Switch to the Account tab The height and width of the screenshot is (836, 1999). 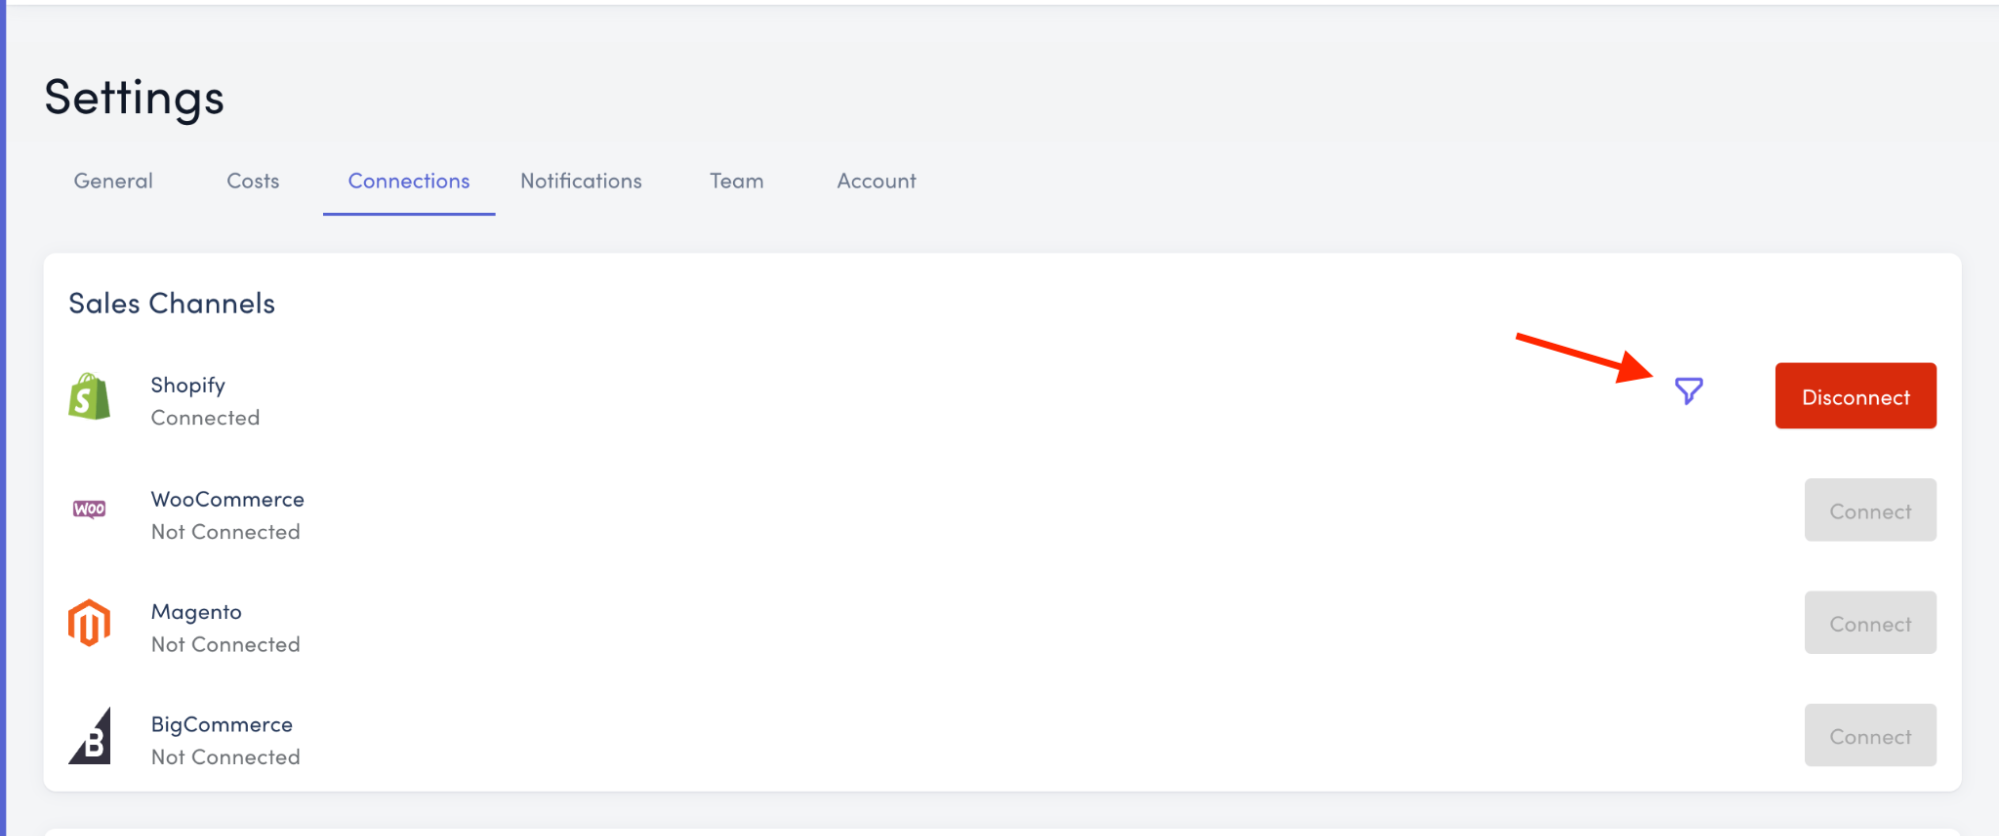876,181
